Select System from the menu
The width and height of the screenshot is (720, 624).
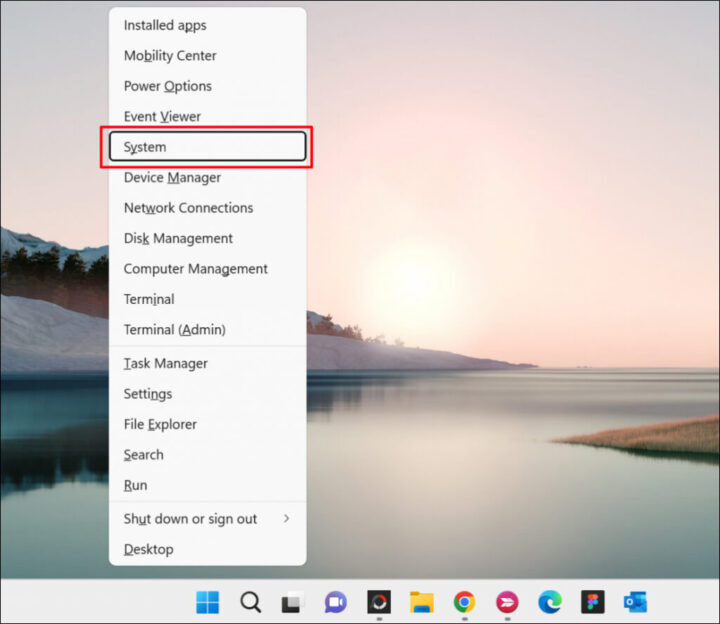click(207, 147)
